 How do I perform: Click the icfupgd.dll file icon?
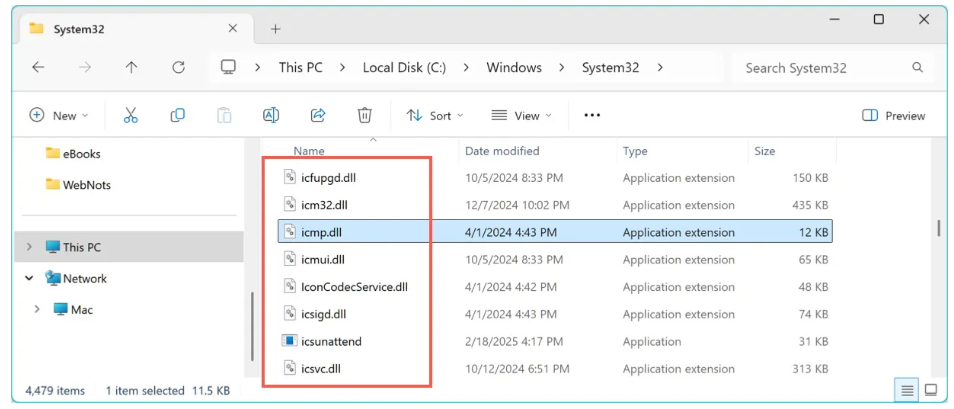click(x=289, y=178)
